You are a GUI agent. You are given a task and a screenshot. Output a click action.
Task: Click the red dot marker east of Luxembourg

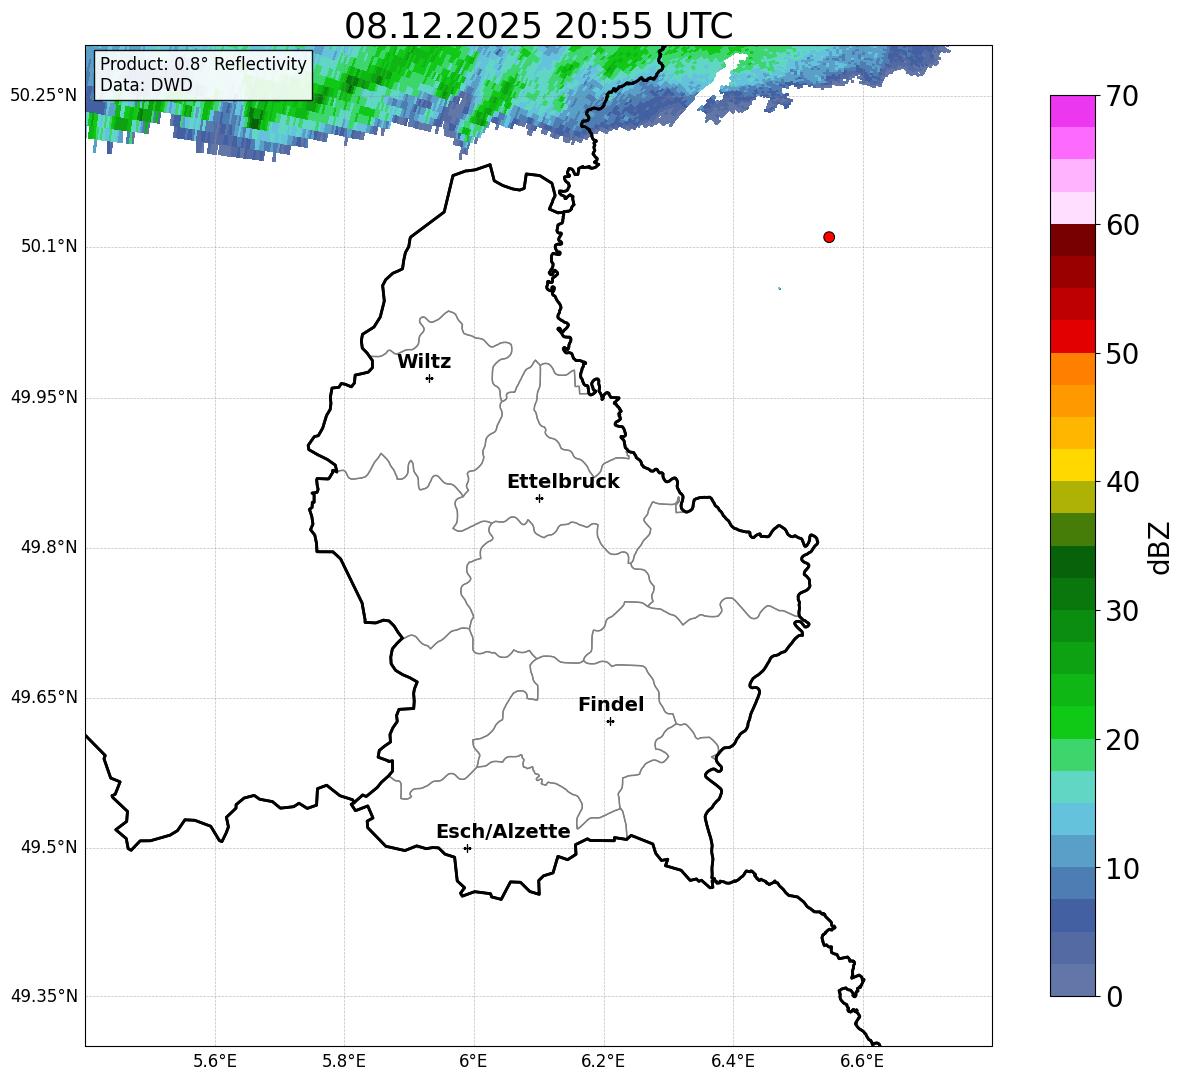click(829, 237)
